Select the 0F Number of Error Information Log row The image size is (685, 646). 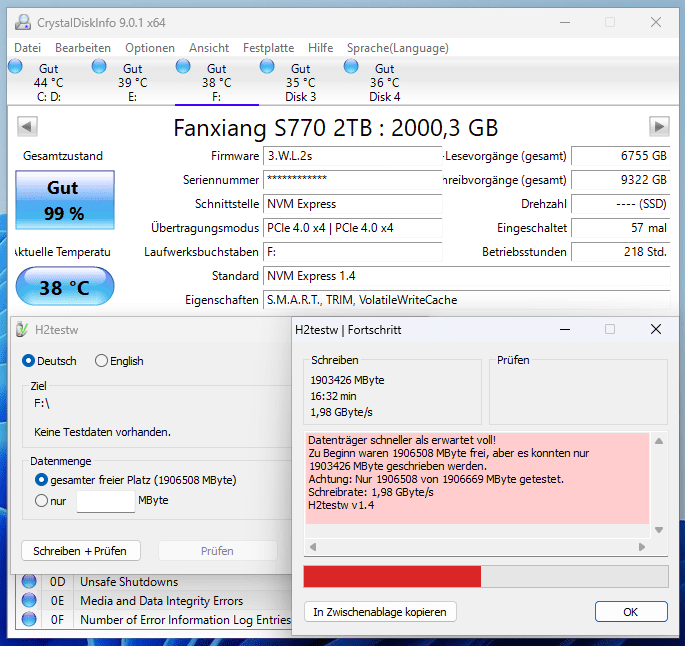pos(153,620)
